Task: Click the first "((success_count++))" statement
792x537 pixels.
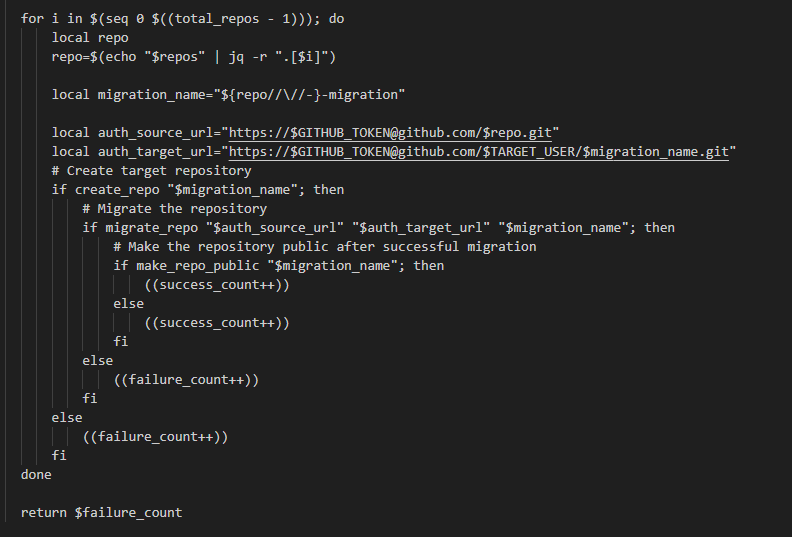Action: 217,285
